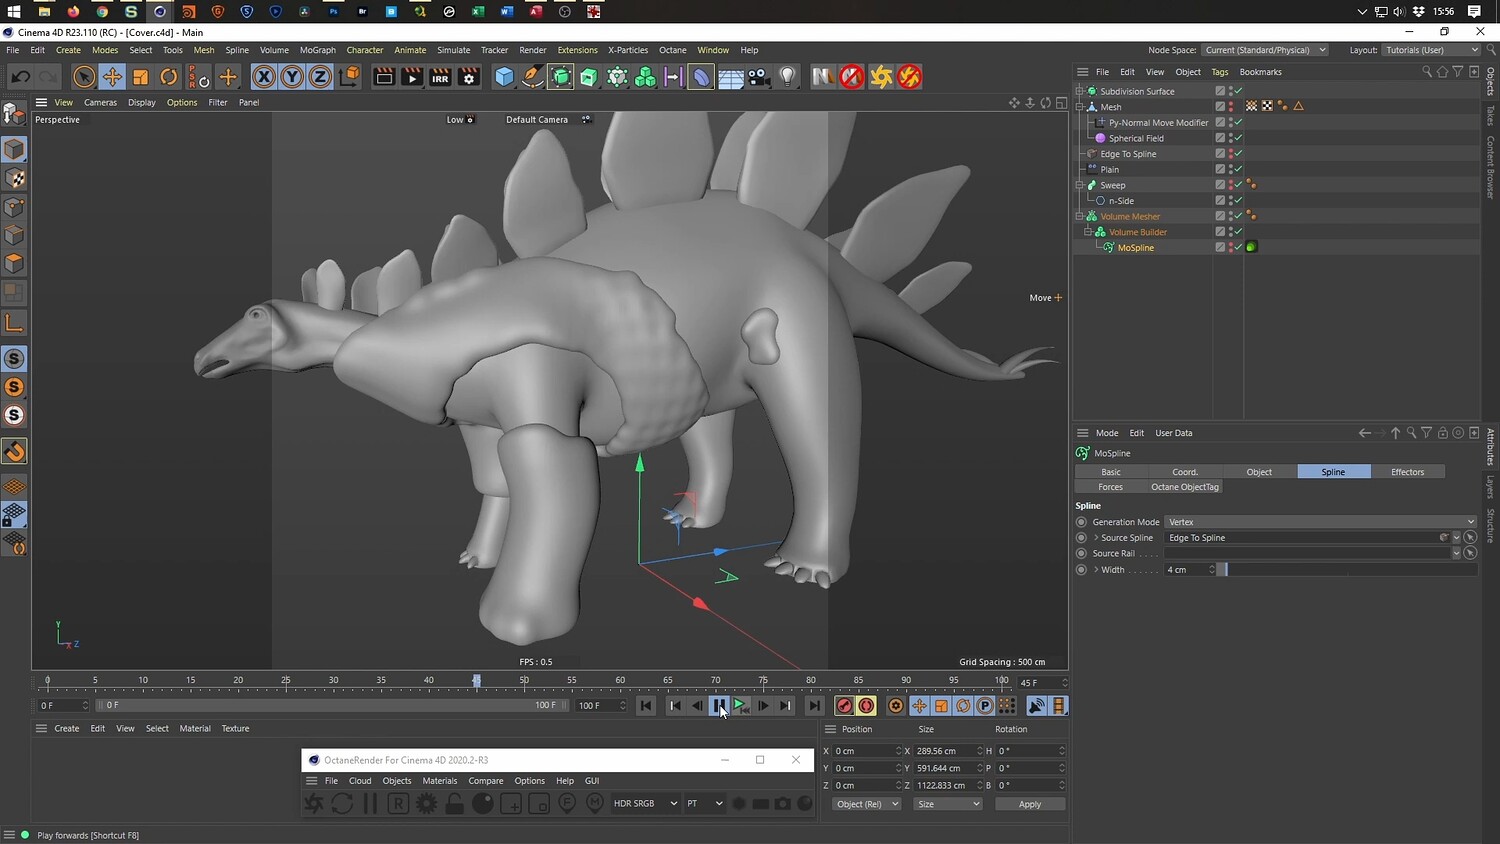Toggle enable checkmark for Sweep object
This screenshot has width=1500, height=844.
(1238, 185)
